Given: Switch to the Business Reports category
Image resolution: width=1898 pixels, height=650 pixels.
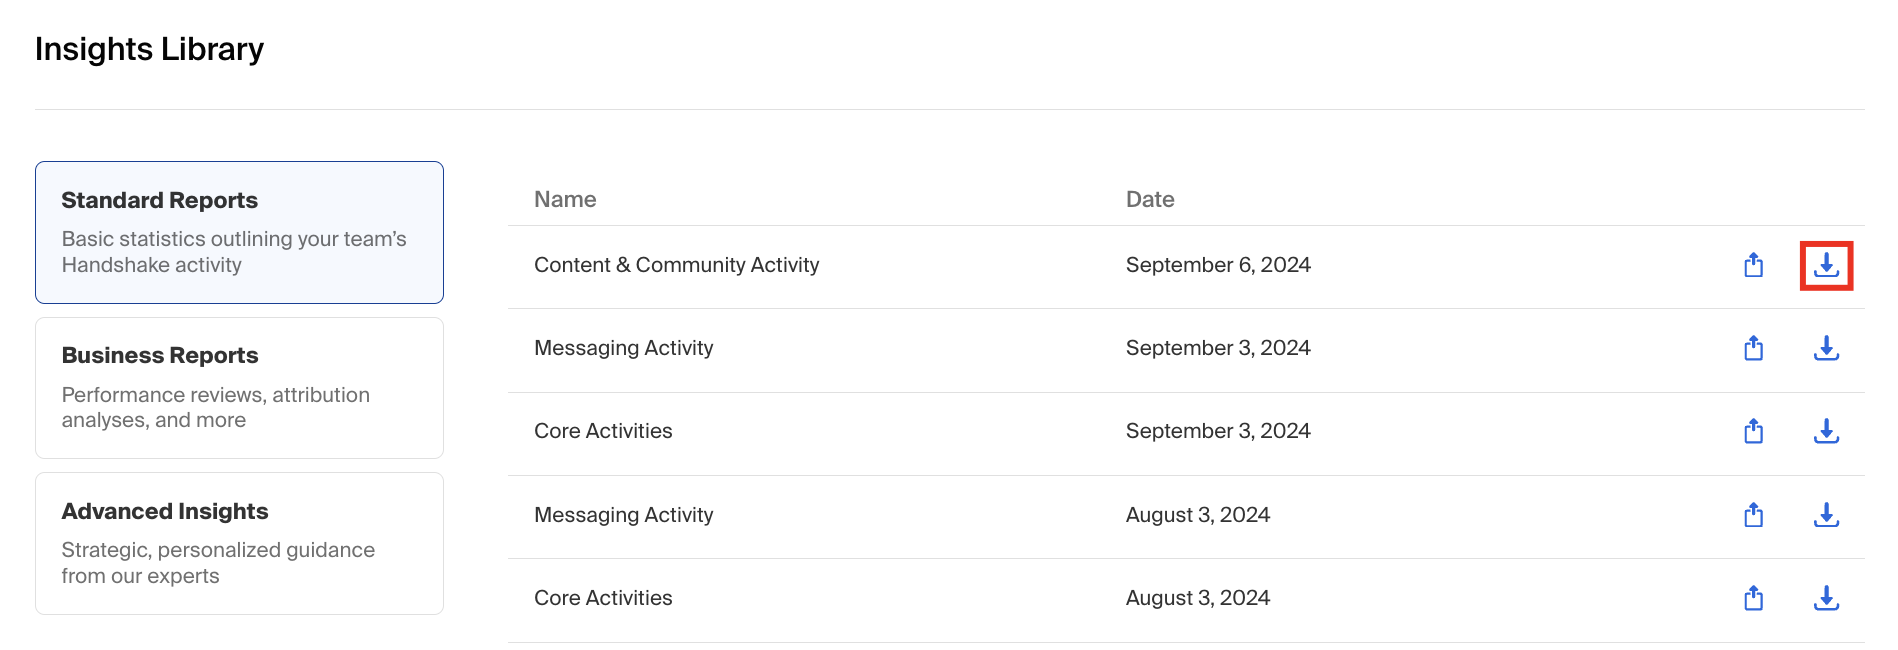Looking at the screenshot, I should pyautogui.click(x=239, y=388).
